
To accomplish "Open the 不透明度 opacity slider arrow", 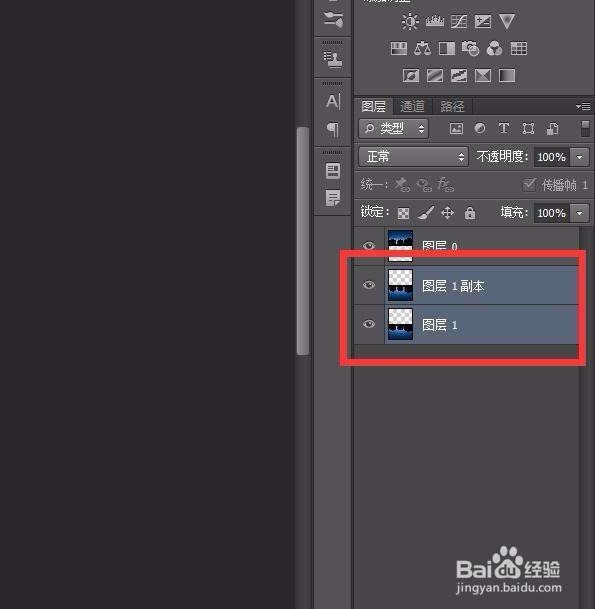I will [x=579, y=157].
